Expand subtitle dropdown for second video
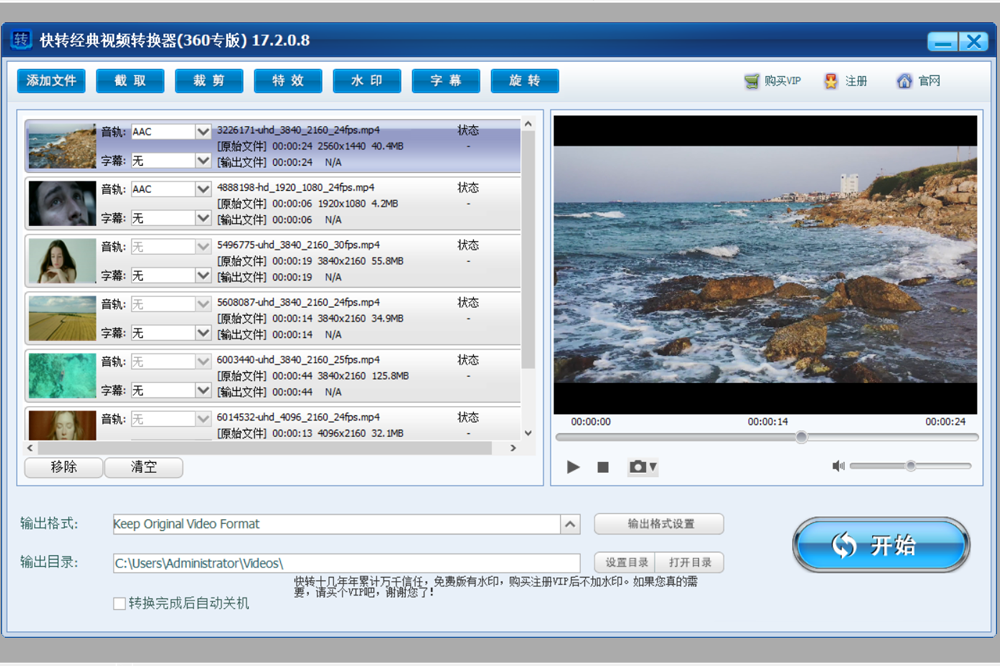Image resolution: width=1000 pixels, height=666 pixels. point(203,218)
